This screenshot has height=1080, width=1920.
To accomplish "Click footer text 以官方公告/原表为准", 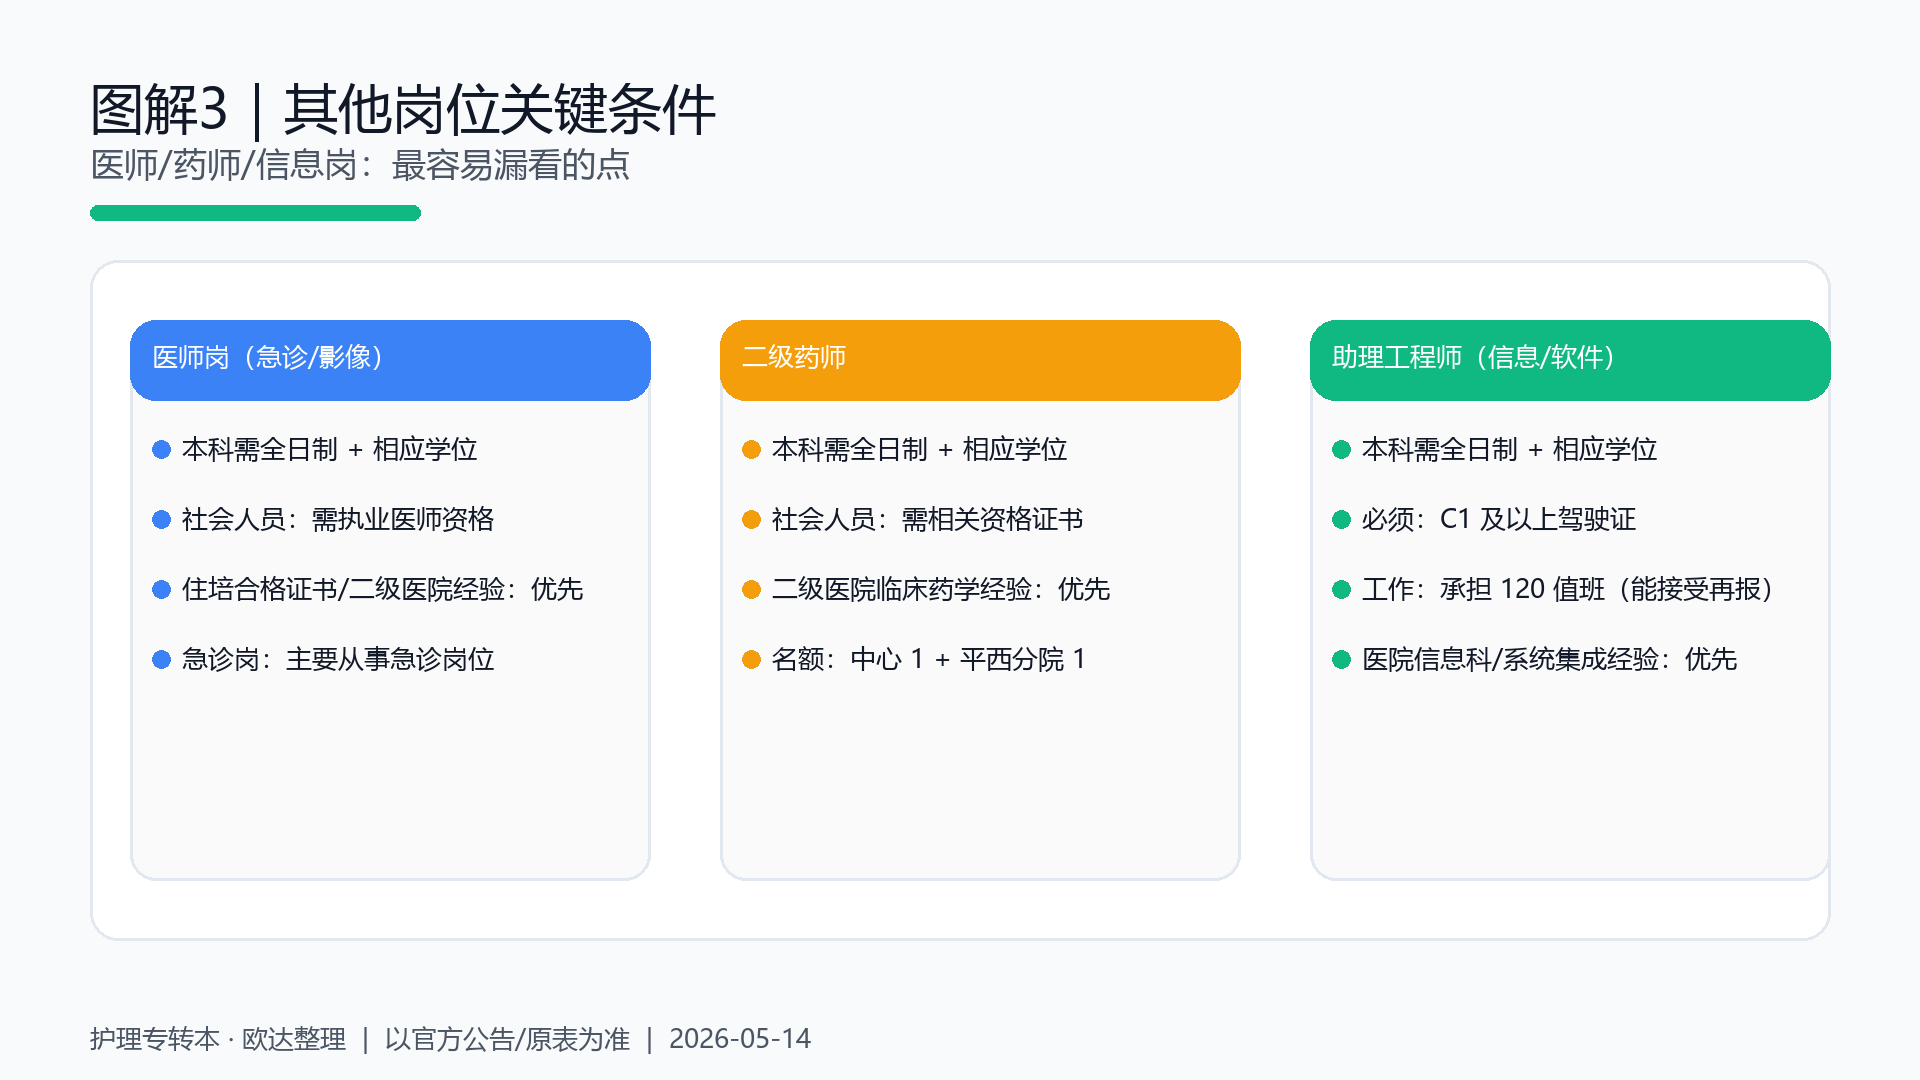I will point(507,1039).
